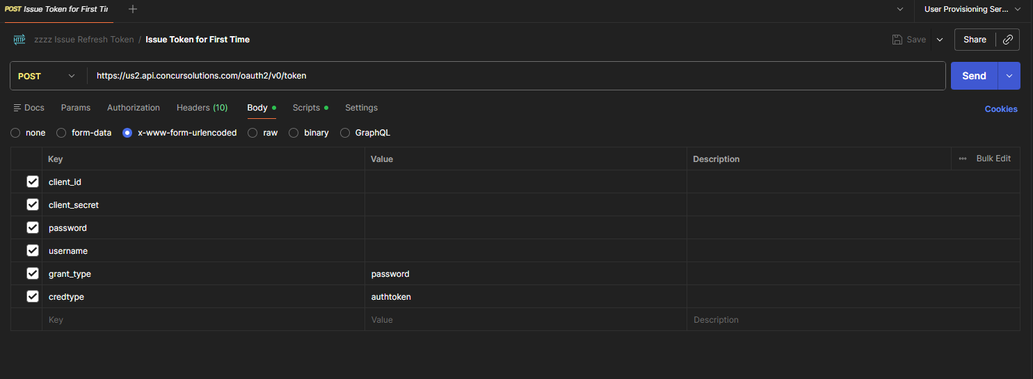Click the grant_type value 'password'
Screen dimensions: 1033x379
pyautogui.click(x=390, y=274)
